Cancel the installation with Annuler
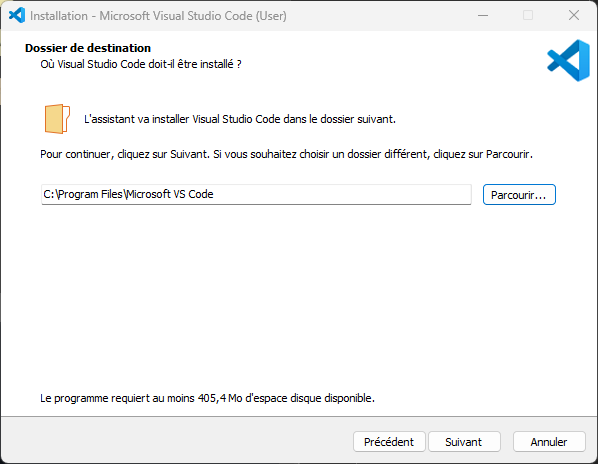 click(549, 442)
